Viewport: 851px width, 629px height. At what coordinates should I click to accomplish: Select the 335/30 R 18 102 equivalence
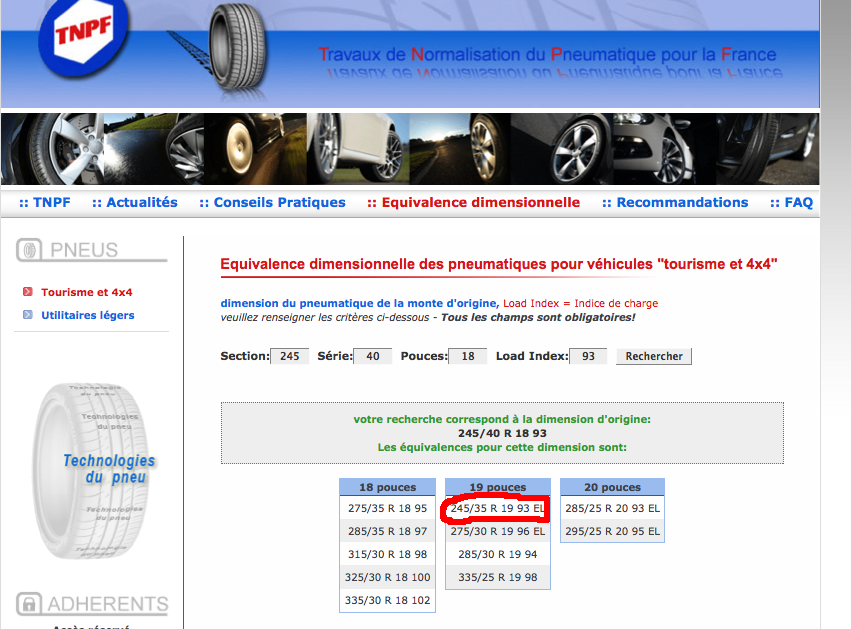pyautogui.click(x=387, y=600)
